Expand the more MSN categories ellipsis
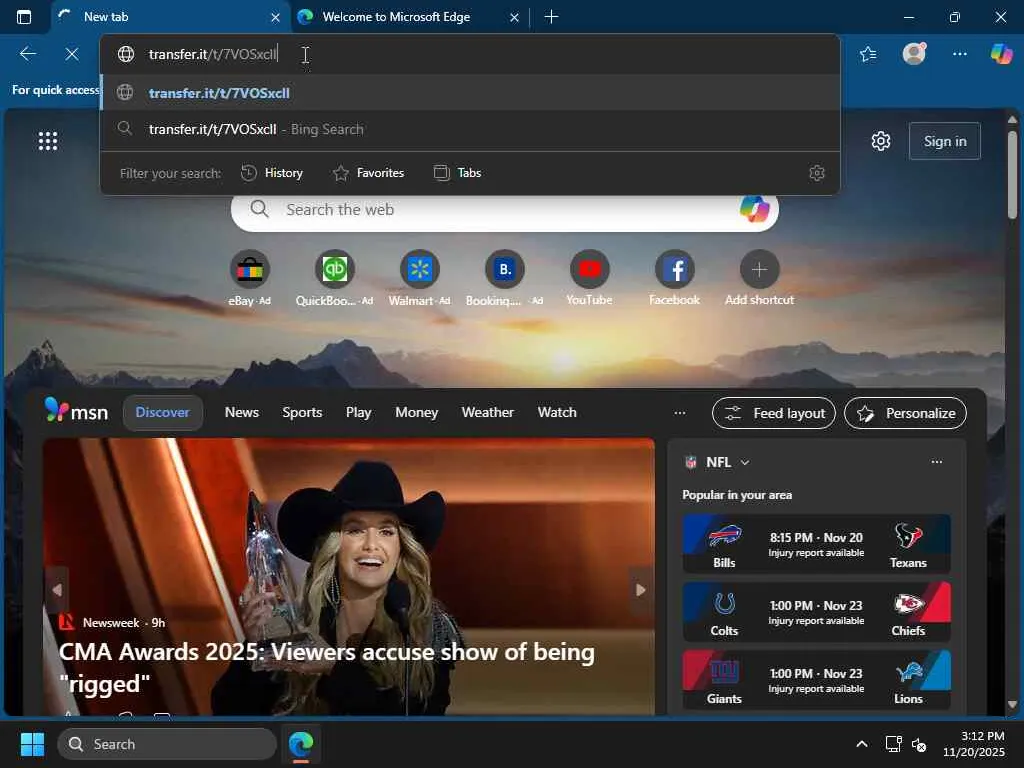Viewport: 1024px width, 768px height. coord(680,412)
